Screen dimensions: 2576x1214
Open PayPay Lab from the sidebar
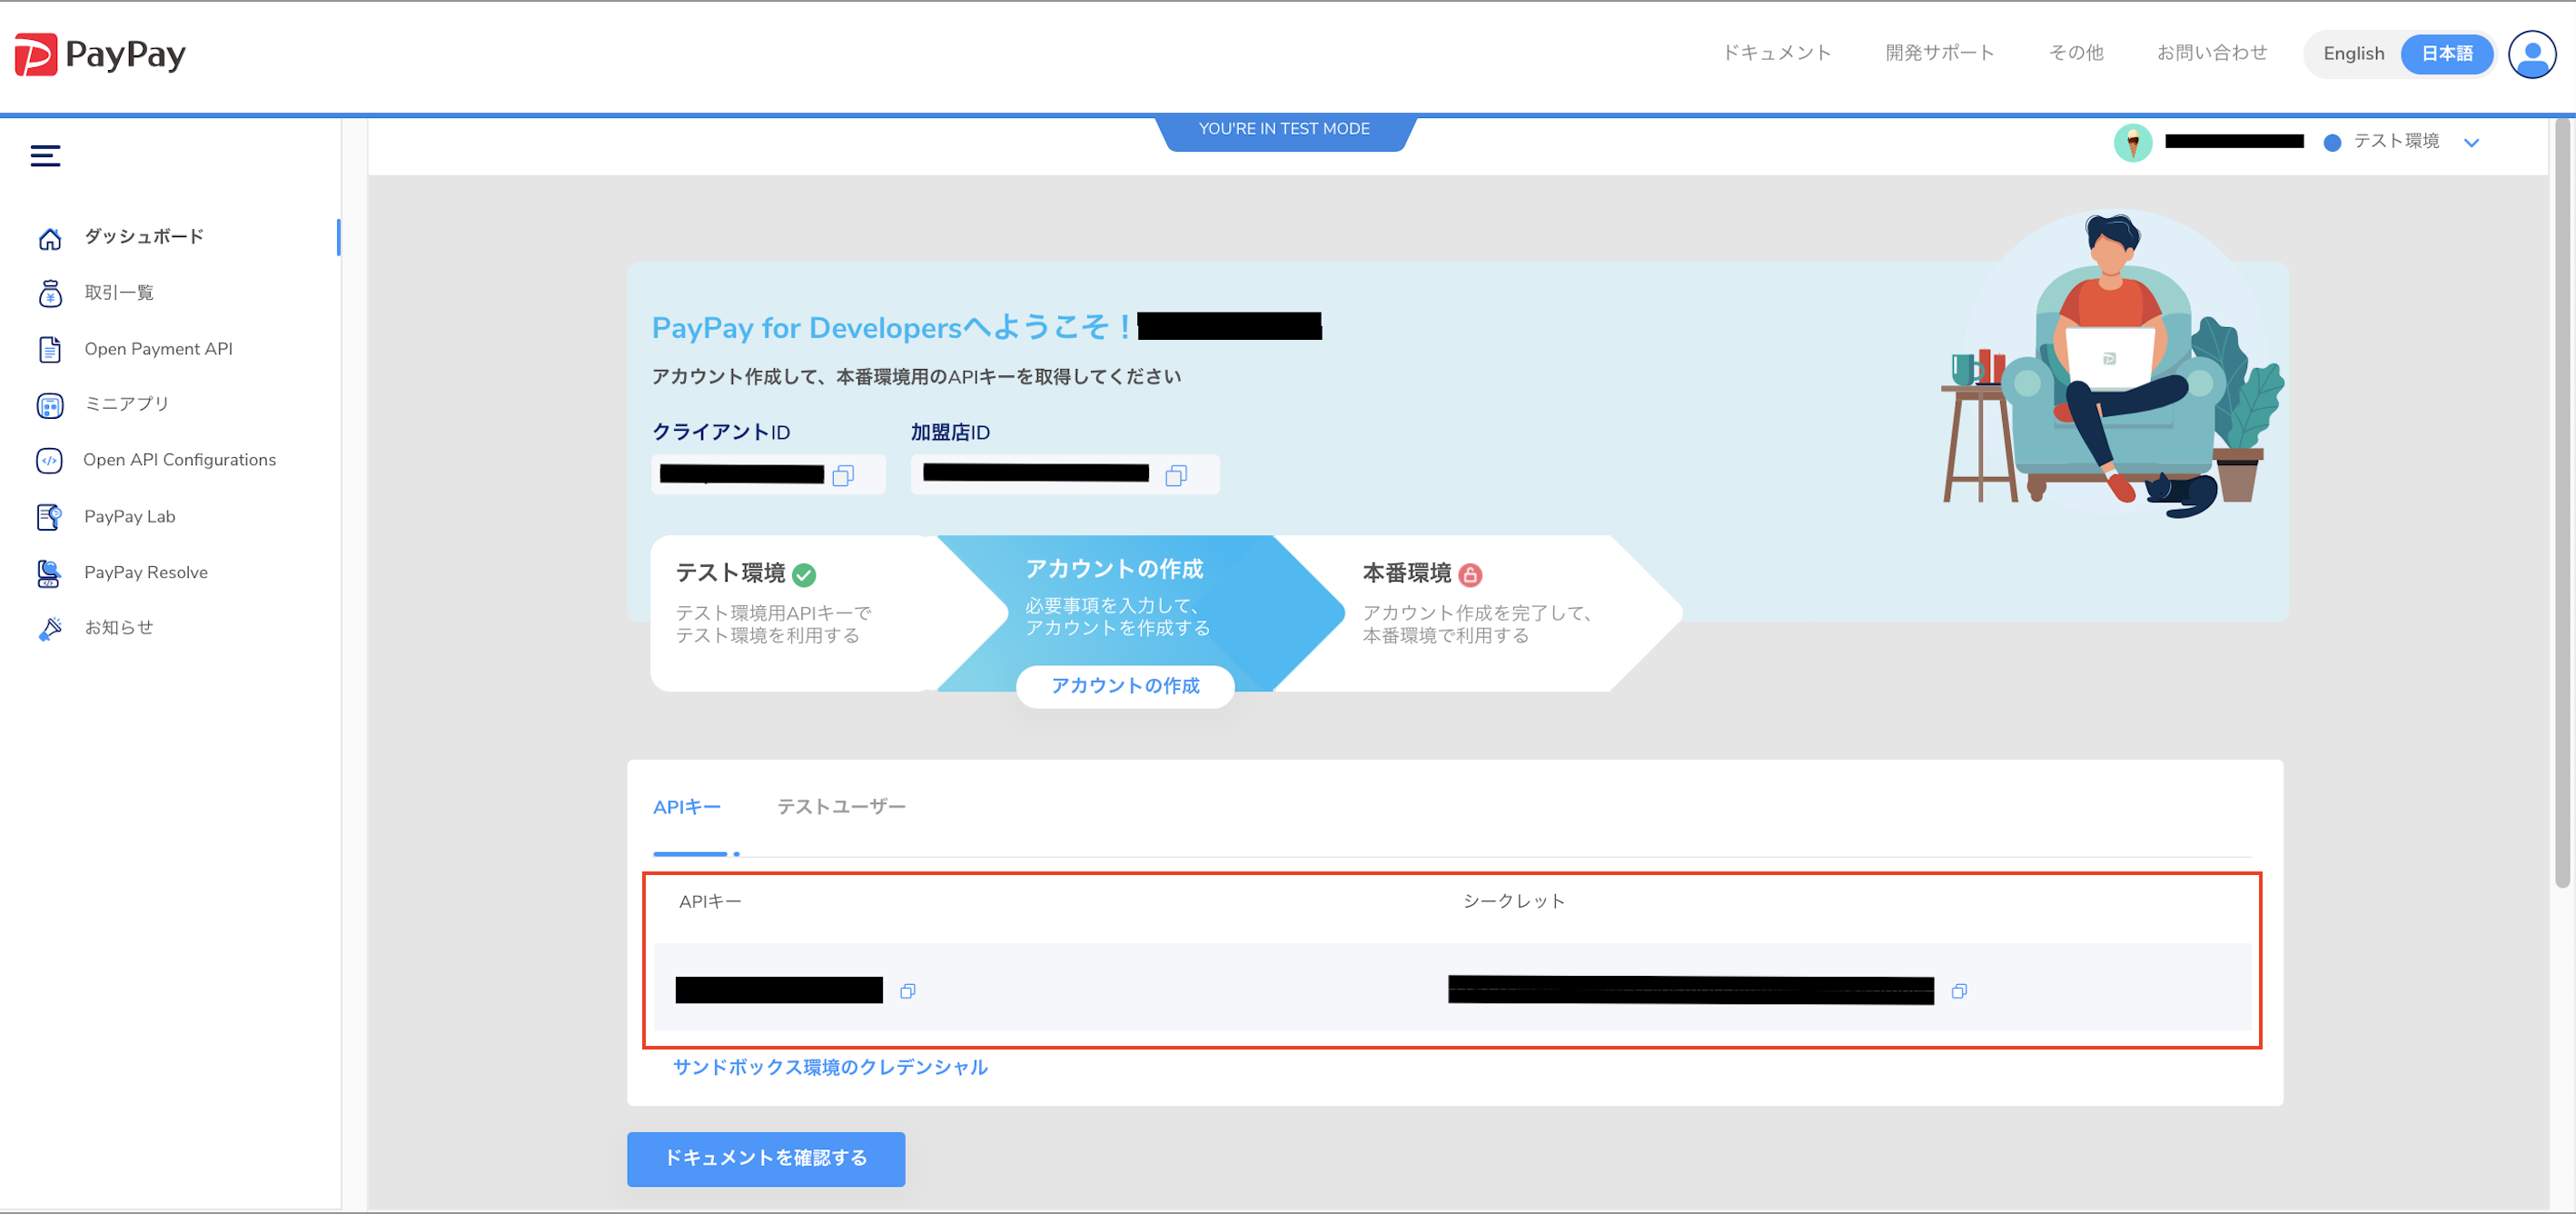pos(129,516)
